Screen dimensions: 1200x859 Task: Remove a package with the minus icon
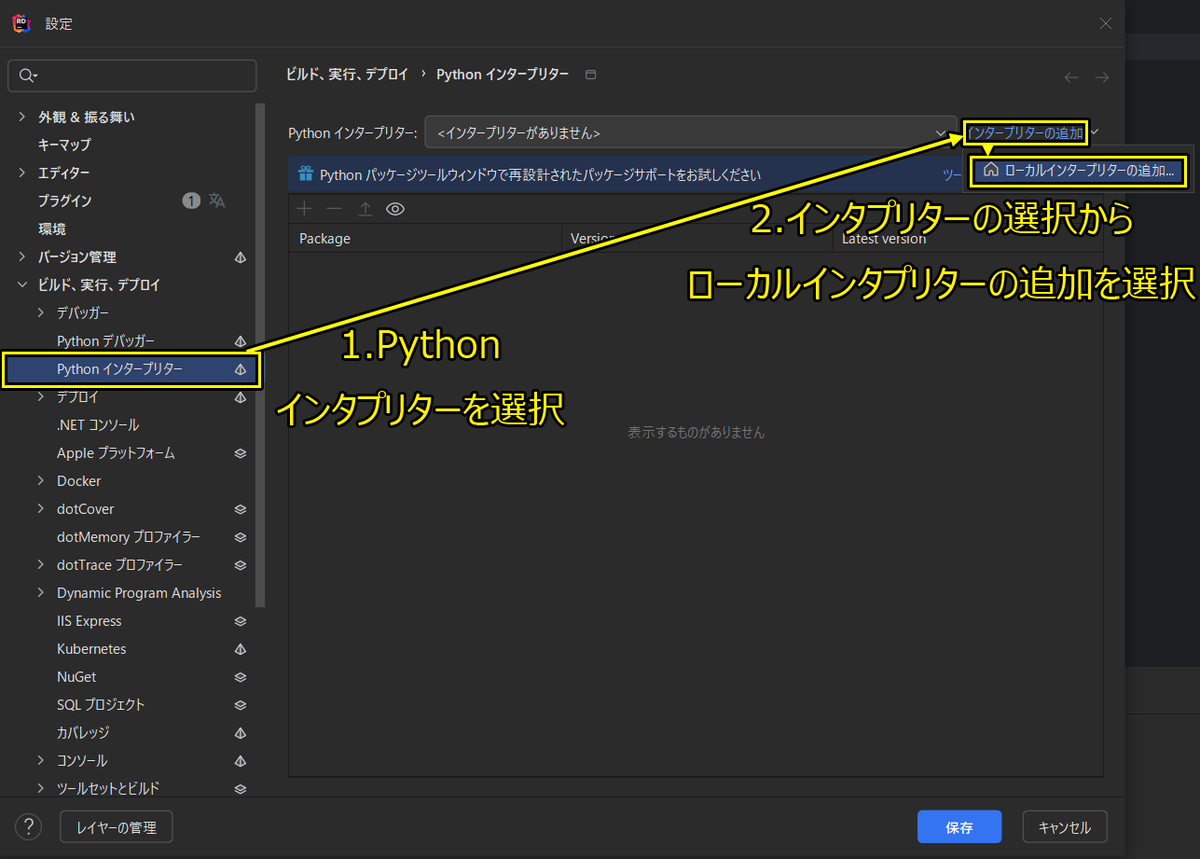tap(333, 209)
